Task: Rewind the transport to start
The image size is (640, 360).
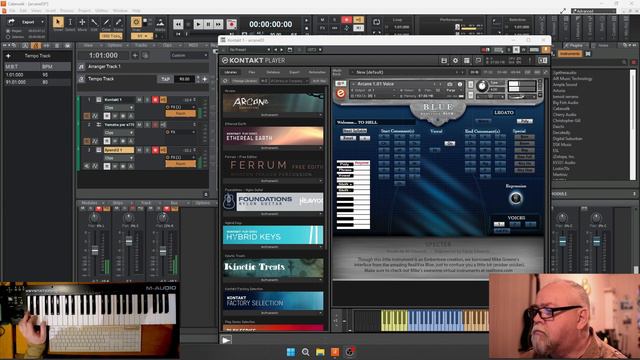Action: coord(178,24)
